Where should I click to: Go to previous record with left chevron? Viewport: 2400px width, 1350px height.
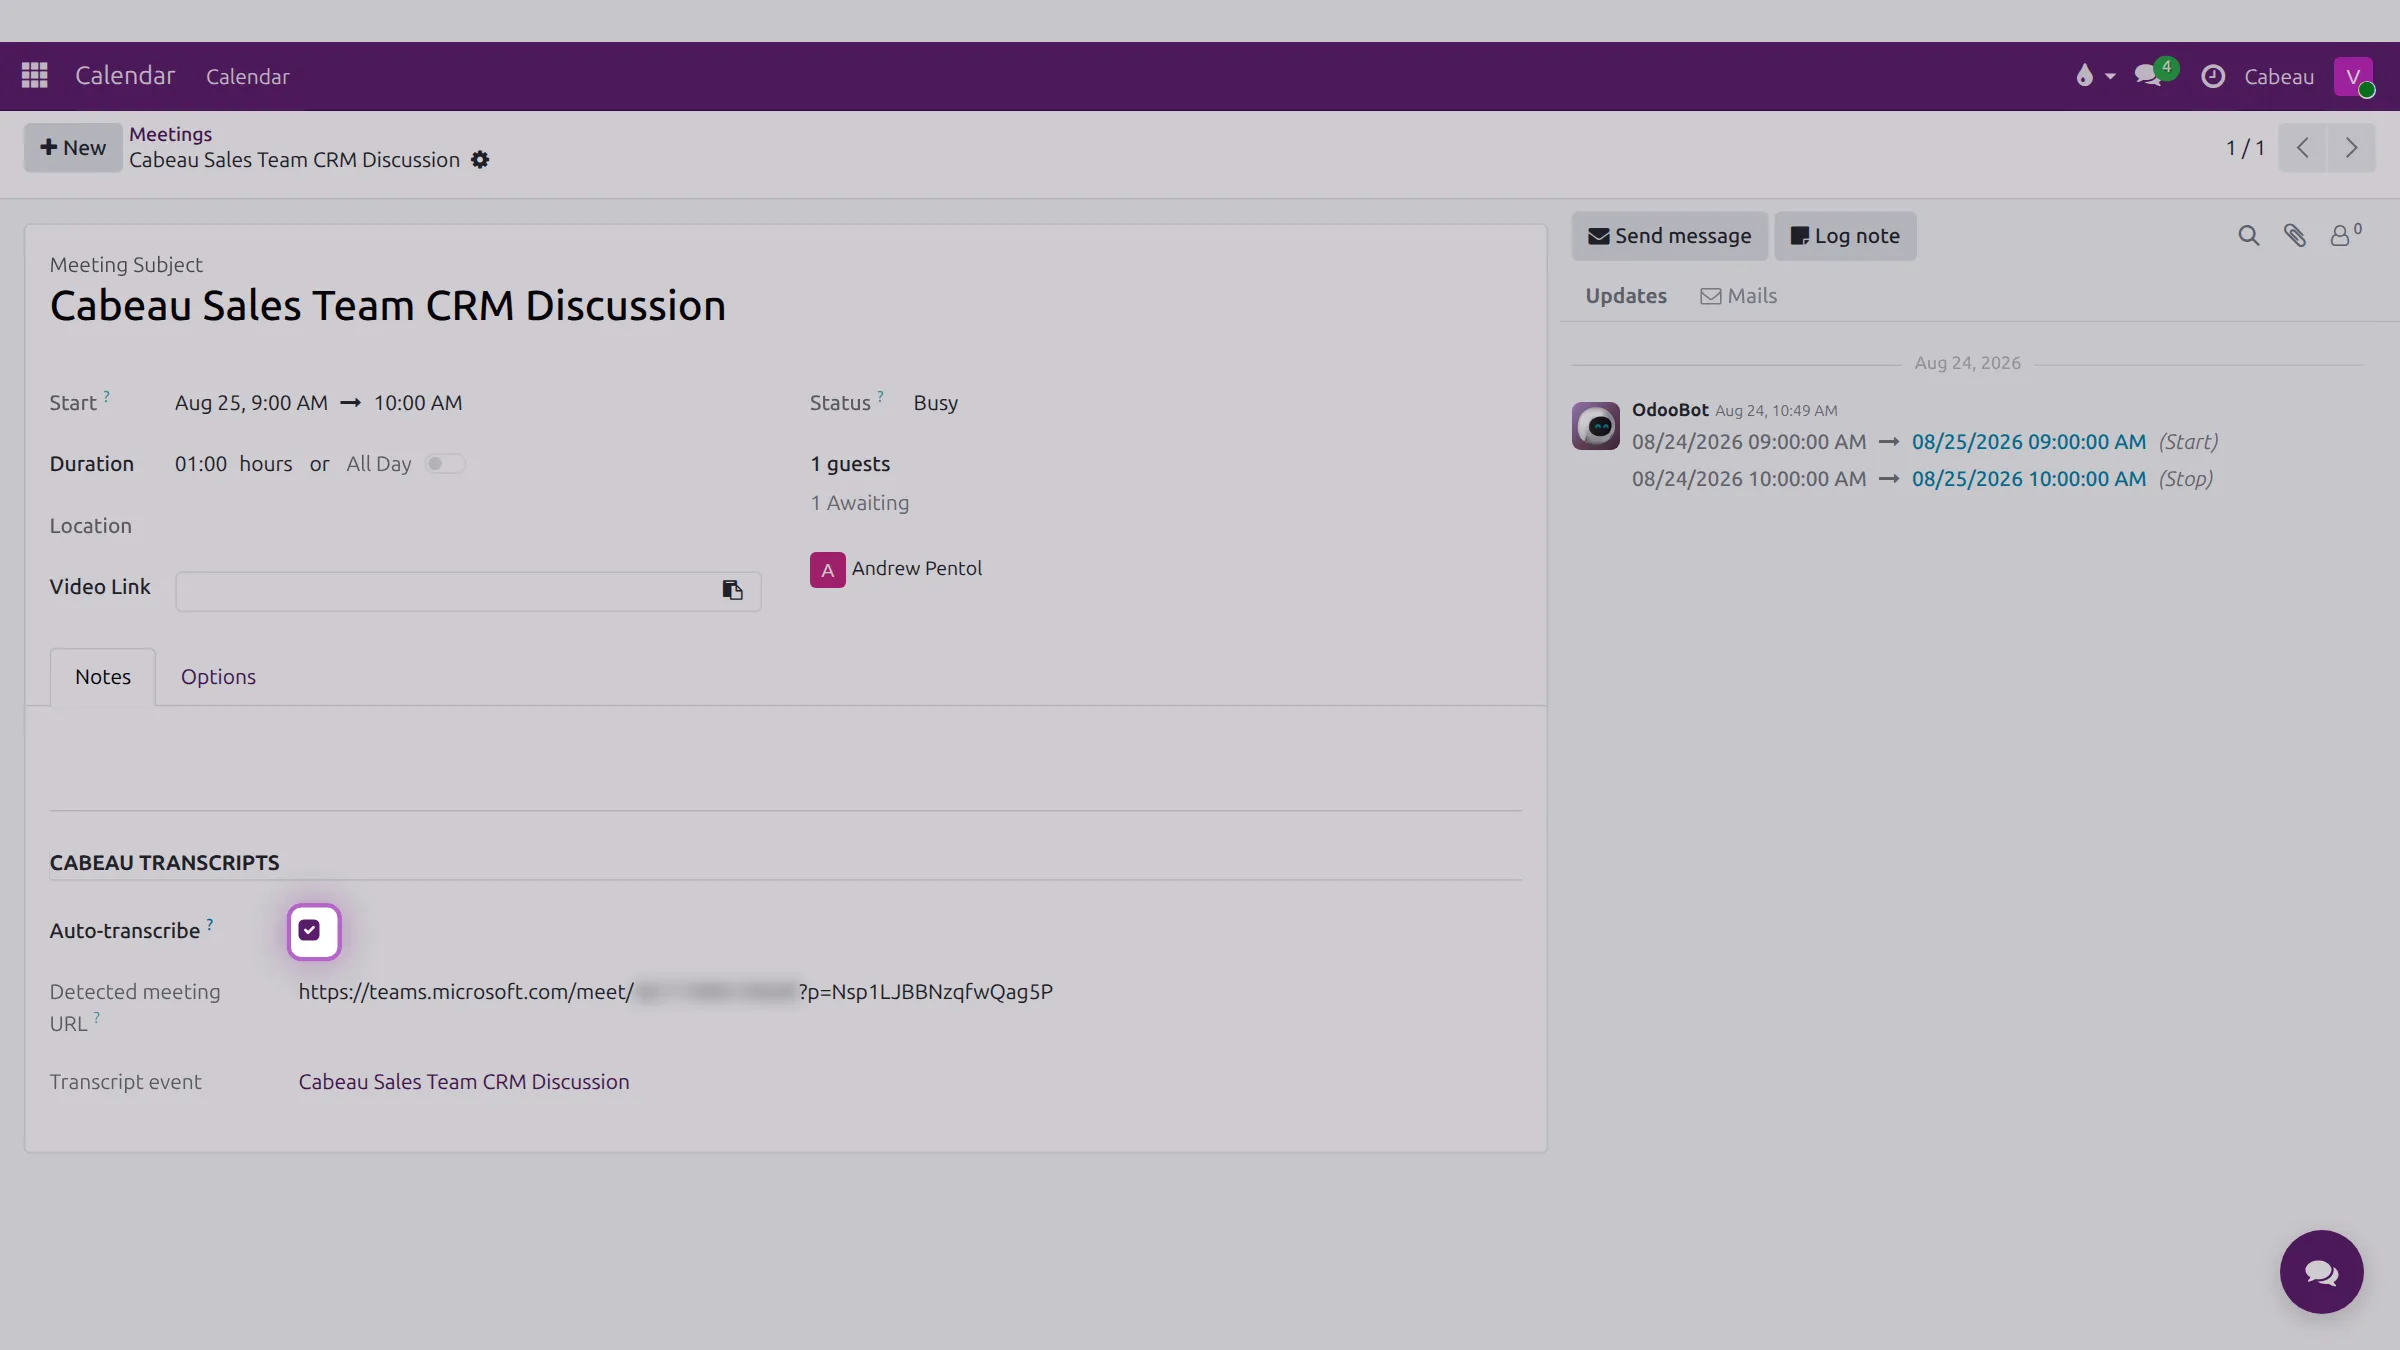point(2303,148)
